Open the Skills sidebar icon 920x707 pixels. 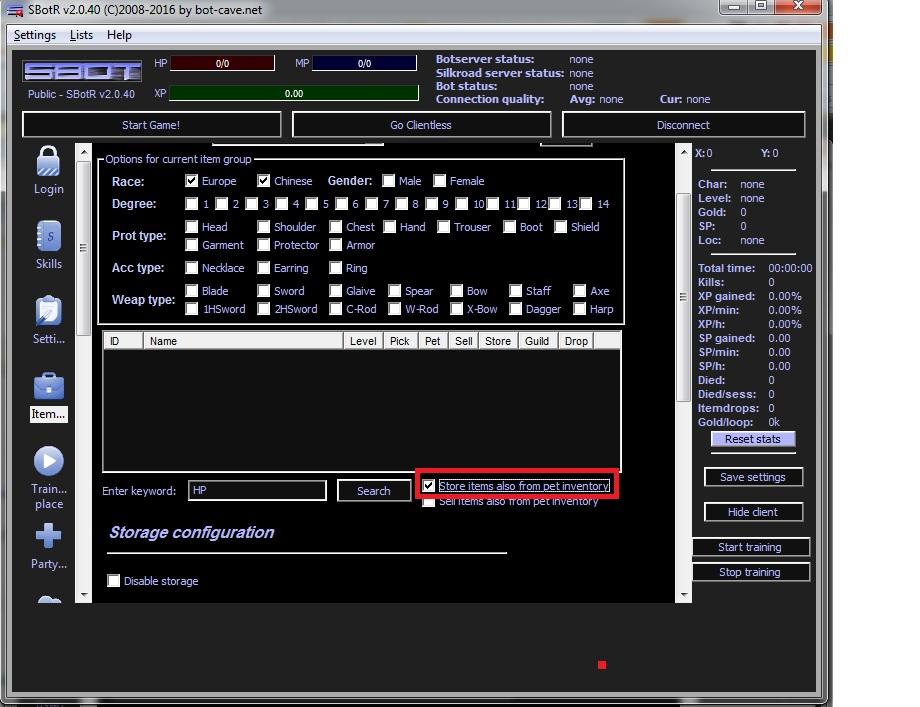click(48, 236)
